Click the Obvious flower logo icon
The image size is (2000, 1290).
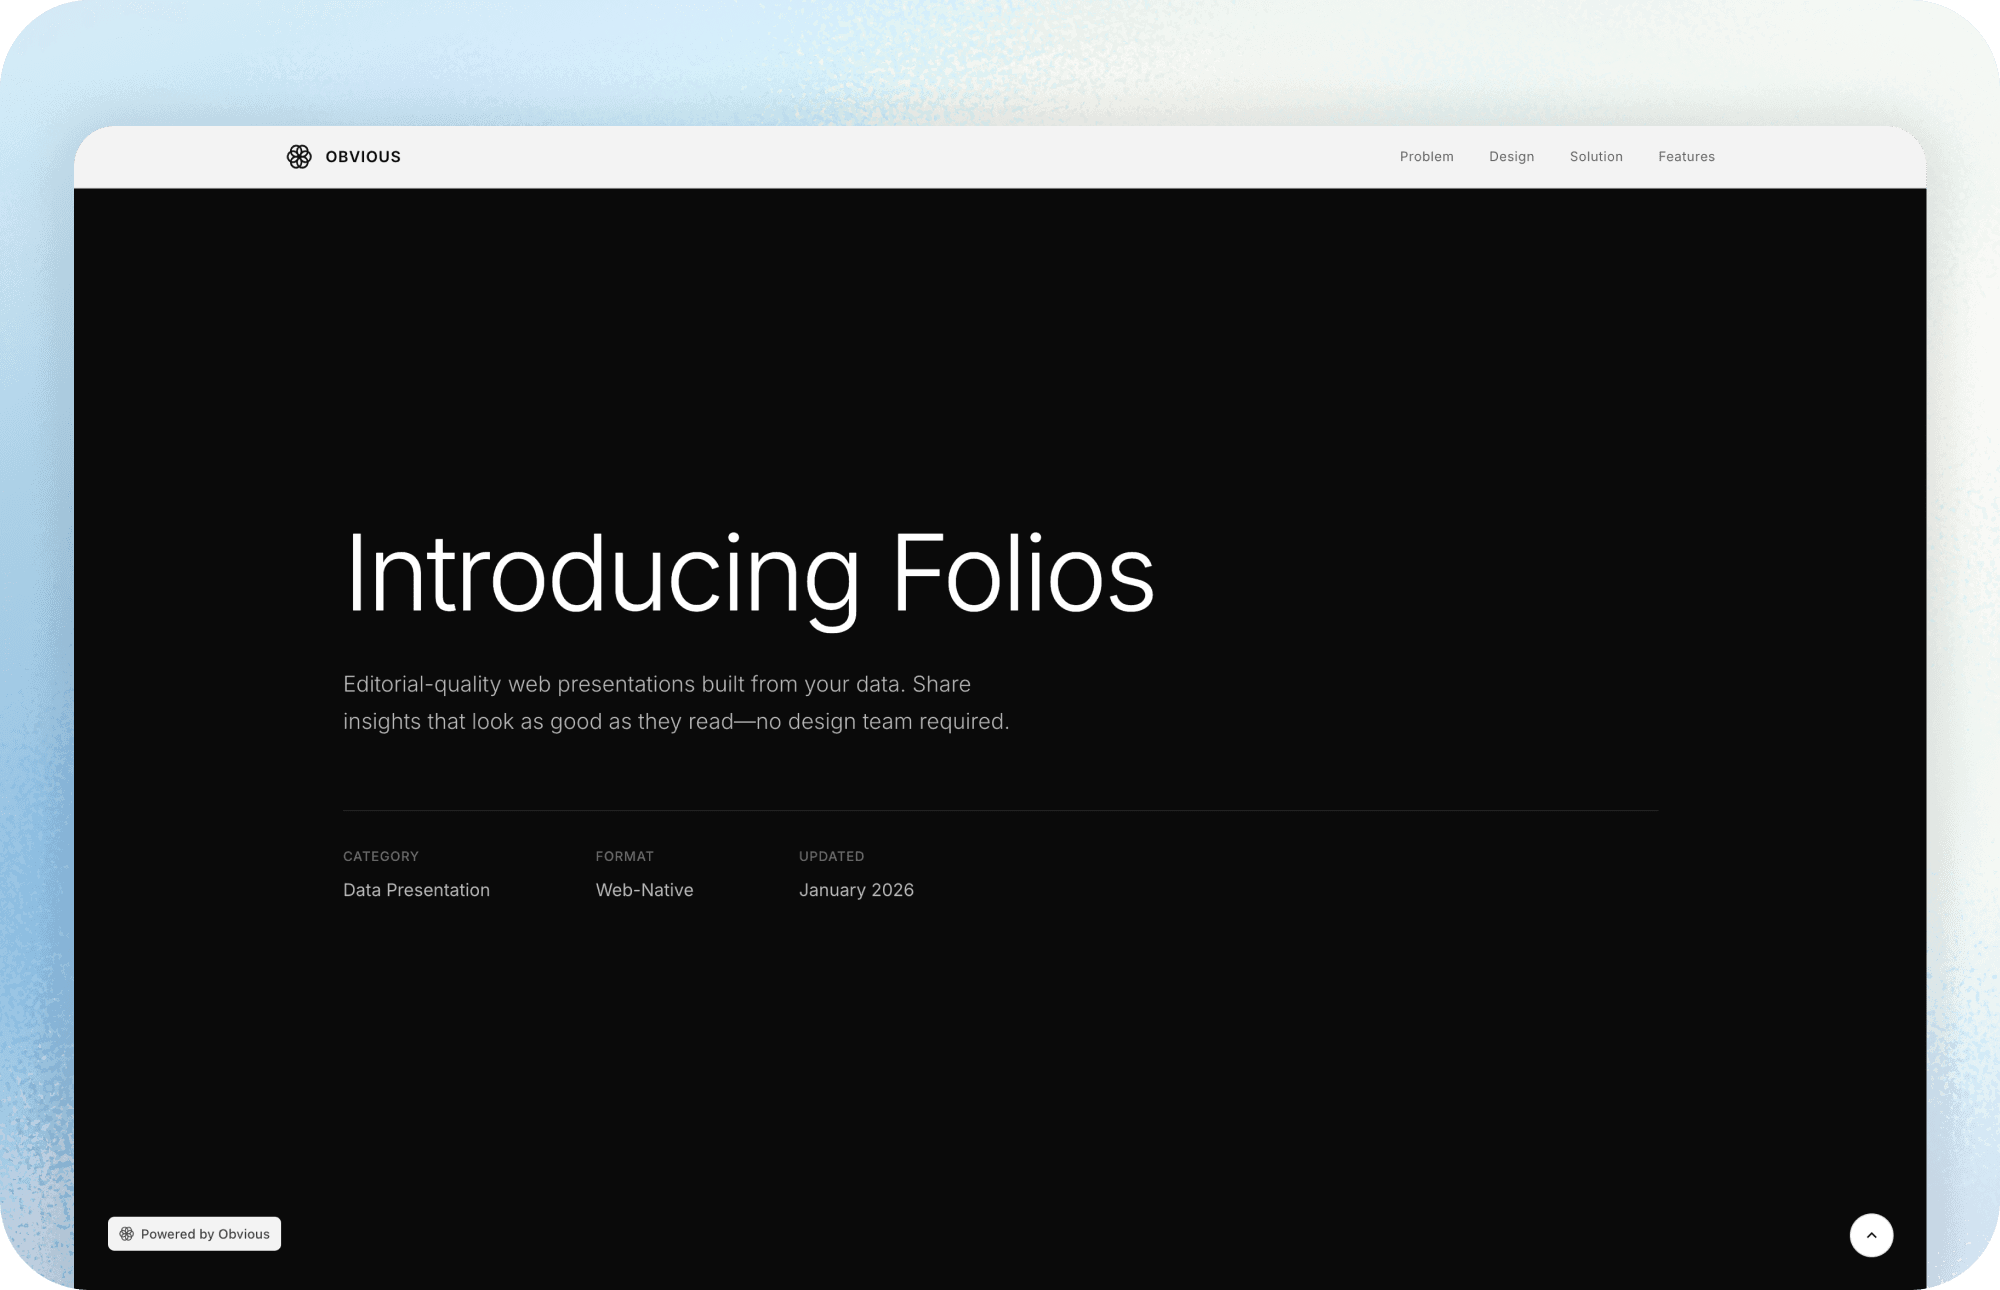[299, 157]
